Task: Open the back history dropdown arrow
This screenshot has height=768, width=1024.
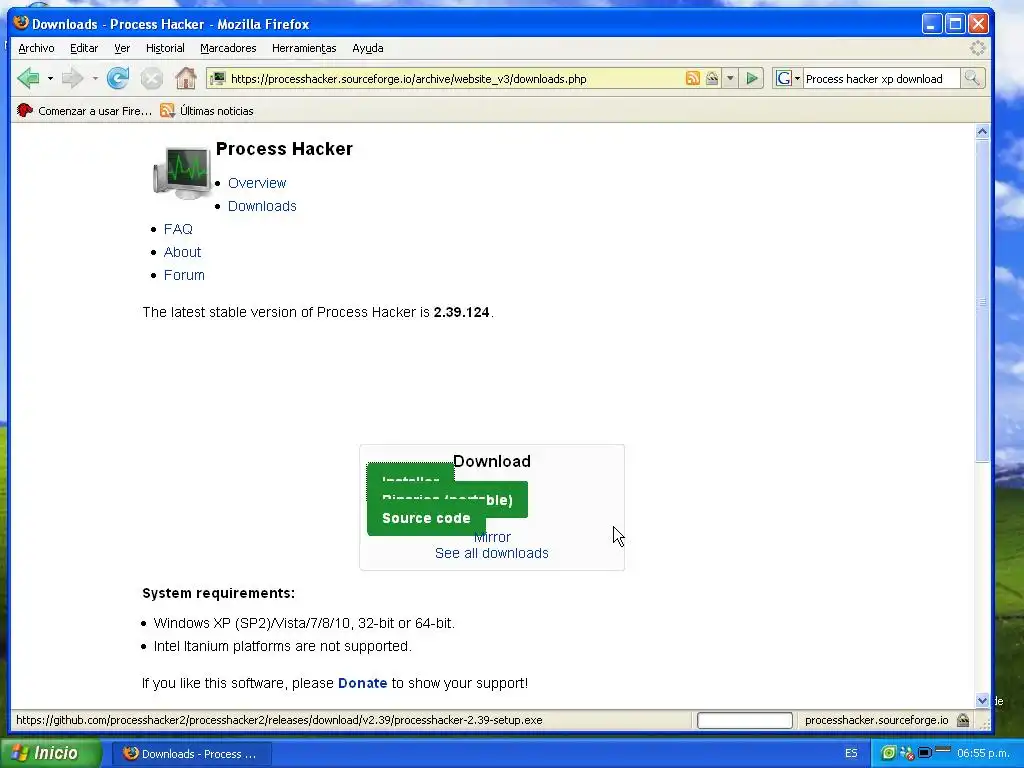Action: click(x=50, y=78)
